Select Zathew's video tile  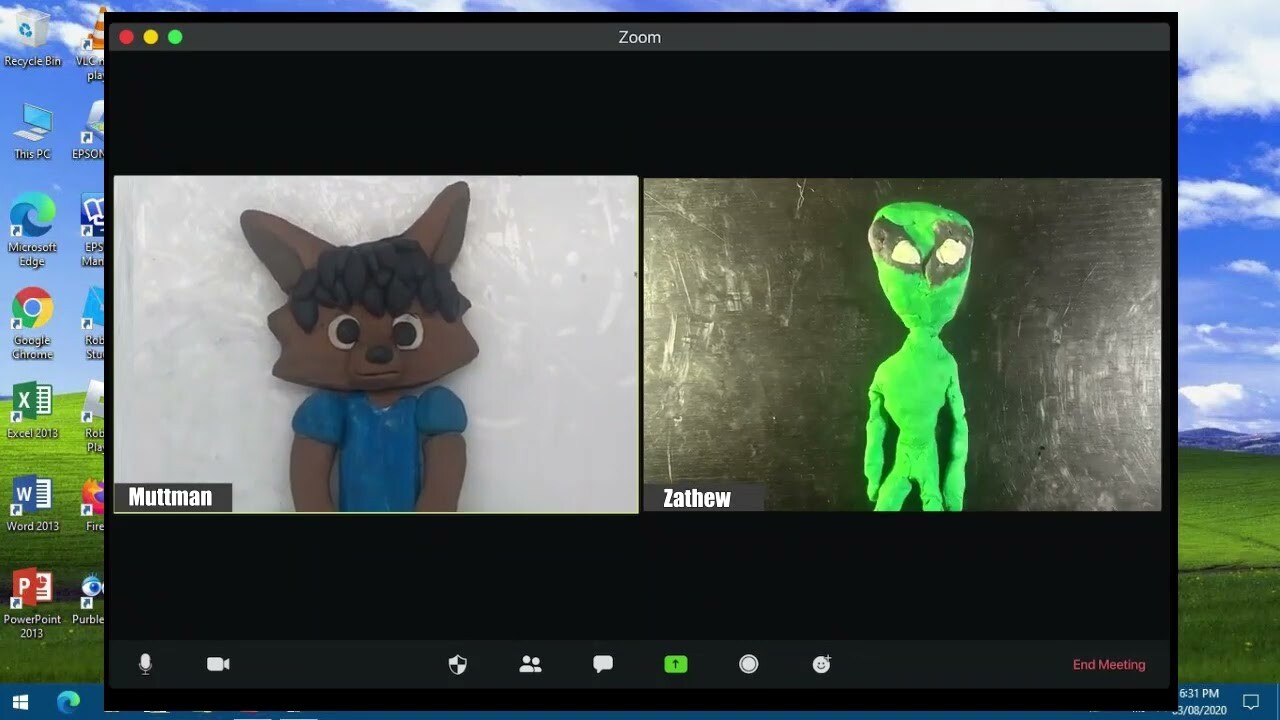(902, 344)
